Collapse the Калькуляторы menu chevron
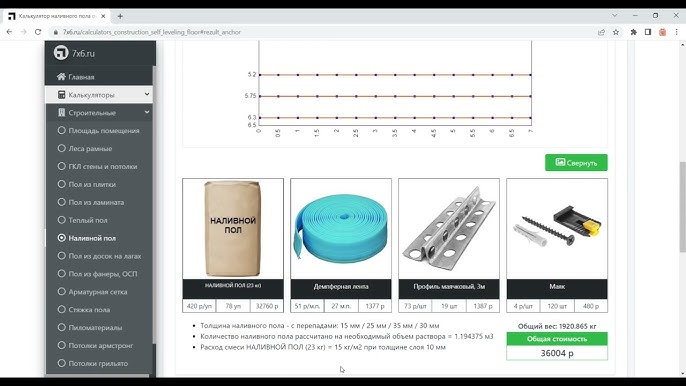Viewport: 686px width, 386px height. coord(147,94)
